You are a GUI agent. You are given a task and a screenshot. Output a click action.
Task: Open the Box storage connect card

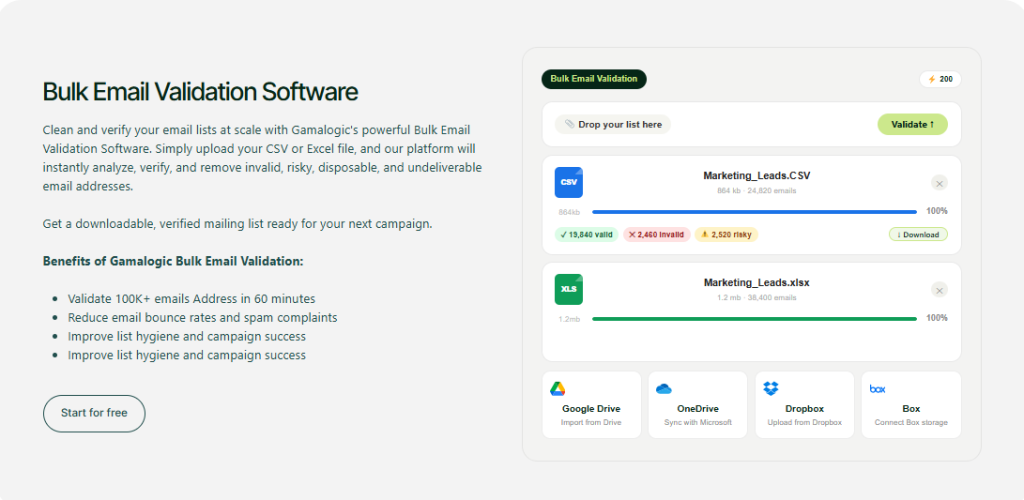911,405
